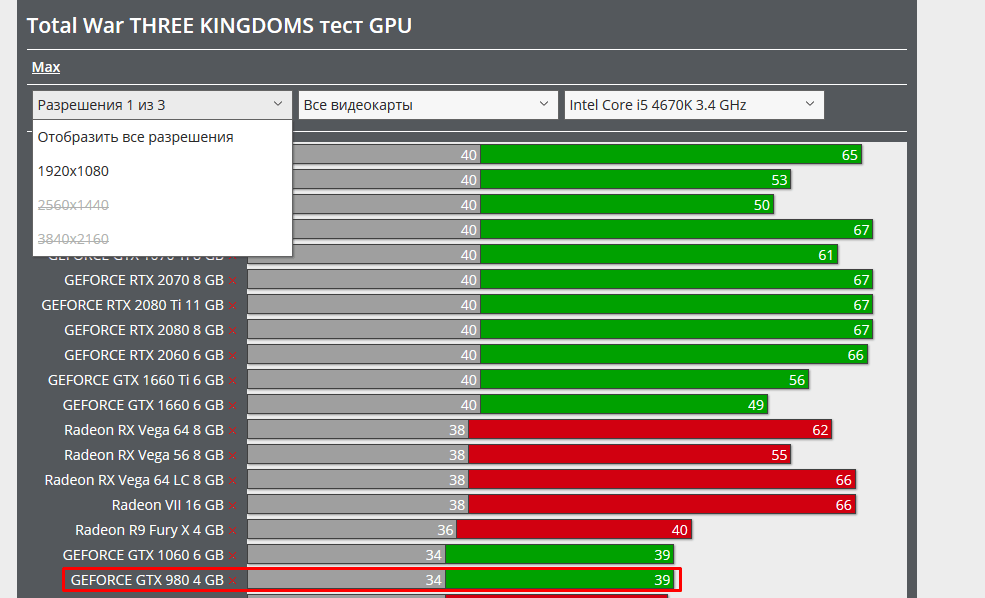The height and width of the screenshot is (598, 985).
Task: Click red X beside GEFORCE RTX 2080 8 GB
Action: (x=232, y=331)
